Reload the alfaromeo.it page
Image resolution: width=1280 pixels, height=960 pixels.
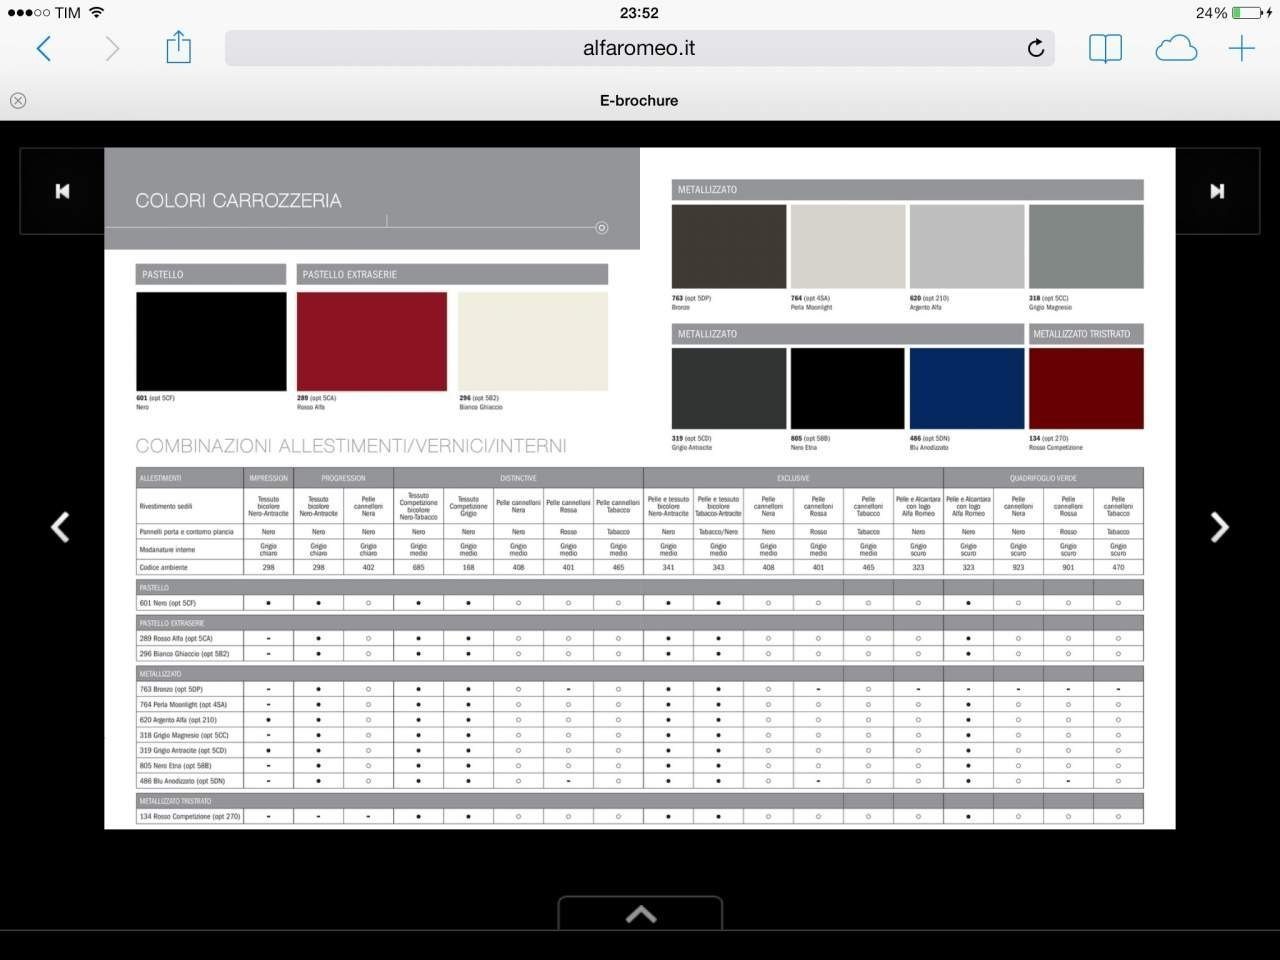(x=1036, y=48)
